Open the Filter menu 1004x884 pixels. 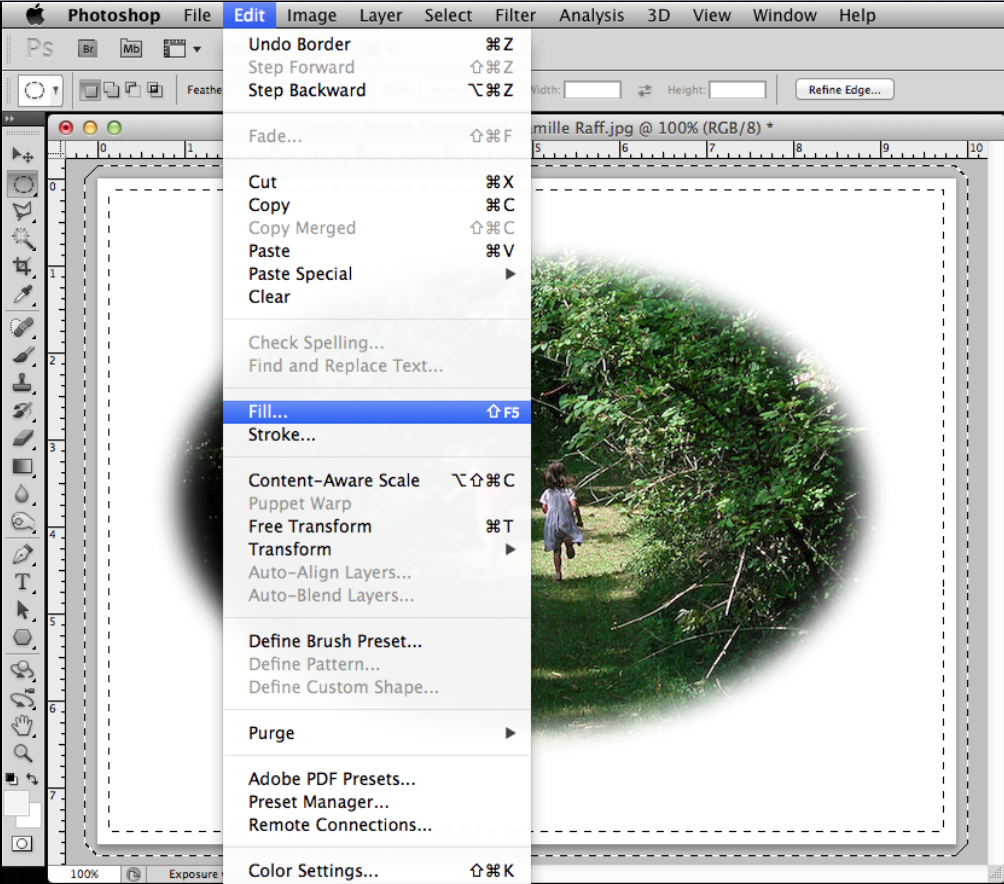pyautogui.click(x=514, y=15)
